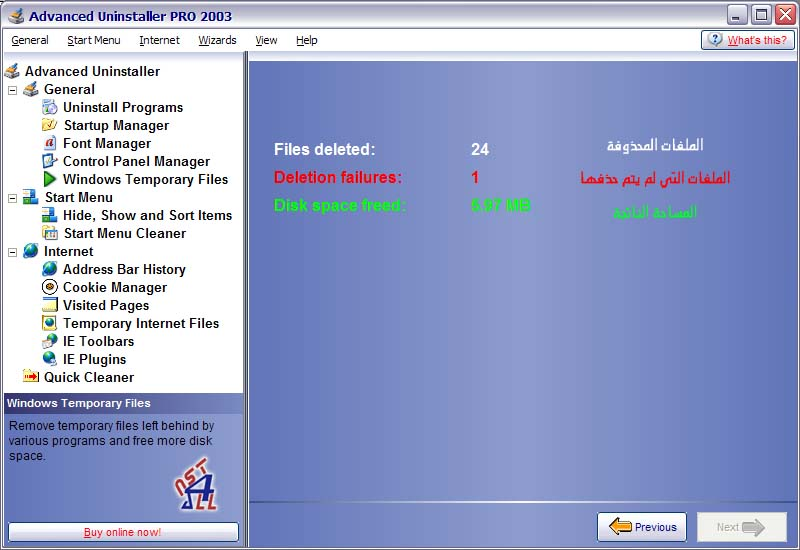Click the Disk space freed value
Screen dimensions: 800x550
click(501, 205)
